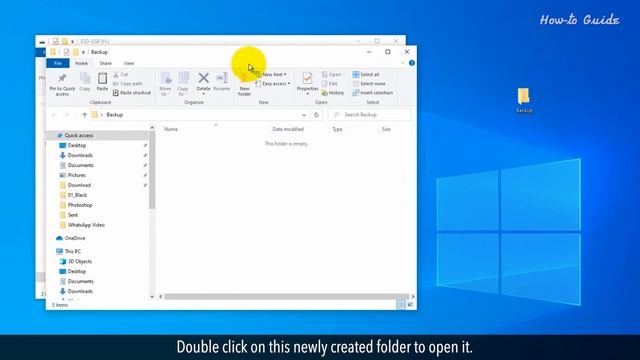Click Invert selection in ribbon
The image size is (640, 360).
click(373, 93)
